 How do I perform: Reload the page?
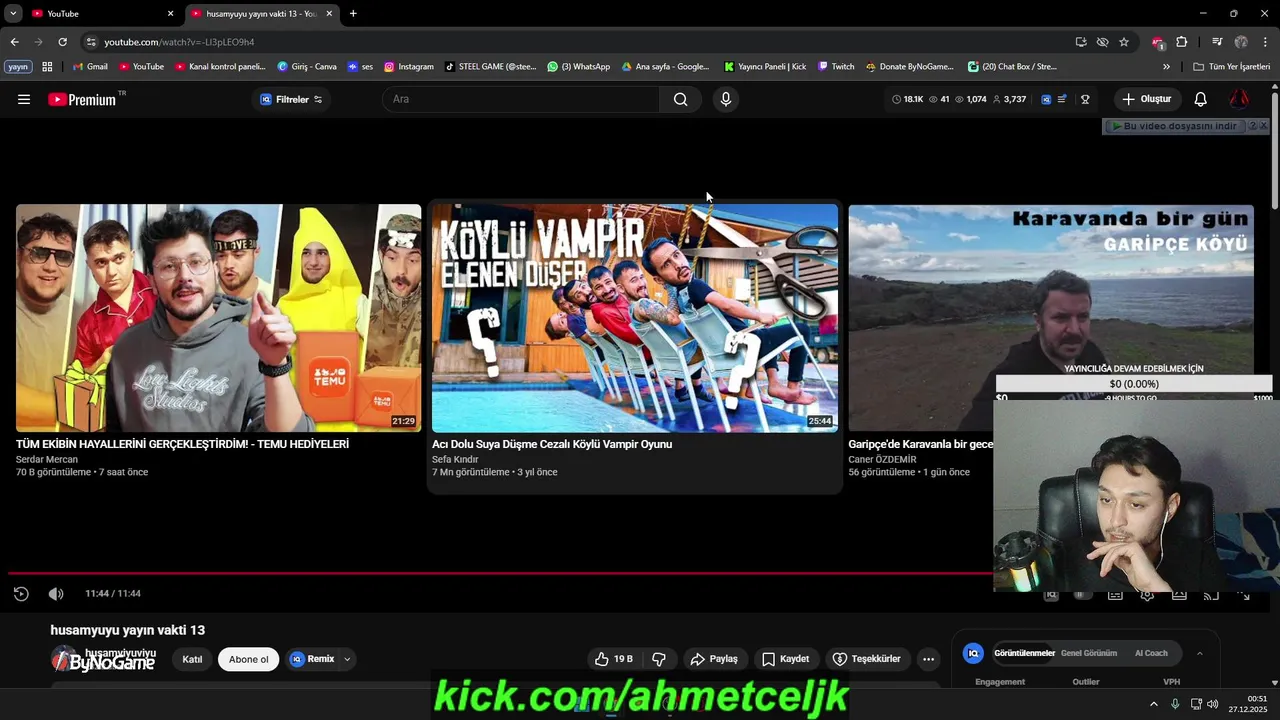click(62, 42)
